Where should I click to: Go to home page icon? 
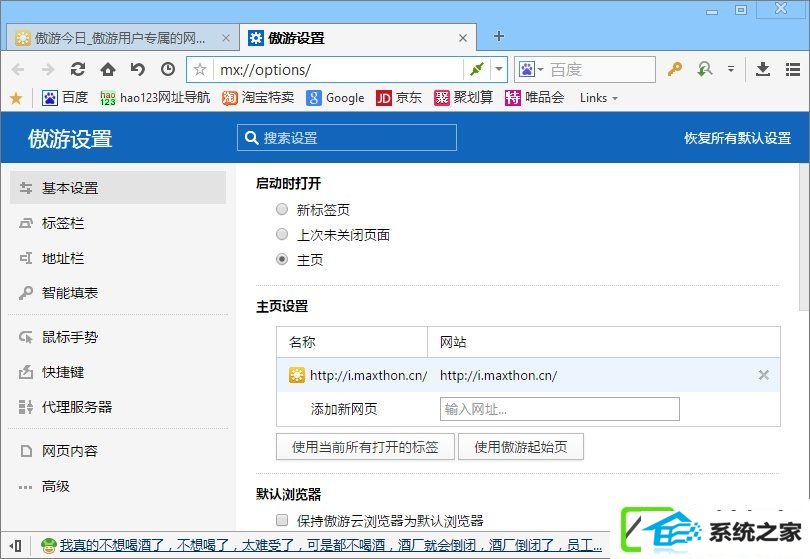[108, 69]
